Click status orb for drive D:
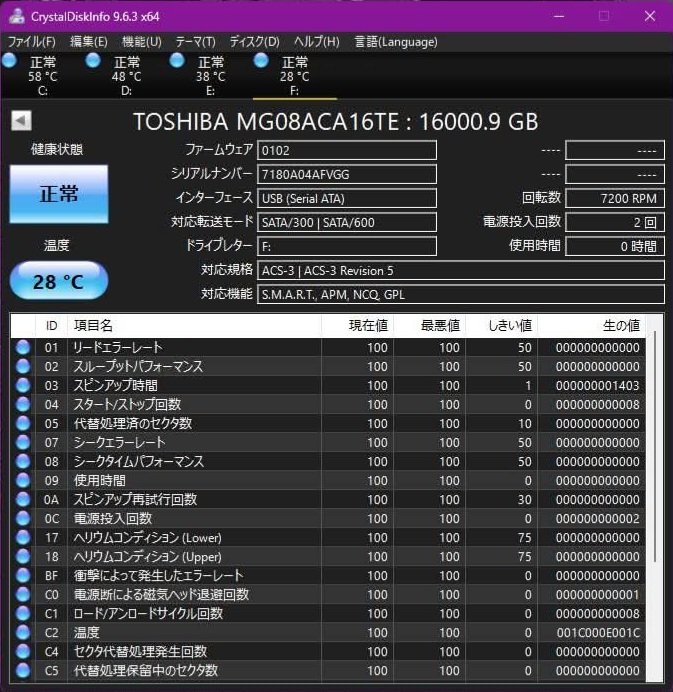This screenshot has height=692, width=673. [94, 61]
